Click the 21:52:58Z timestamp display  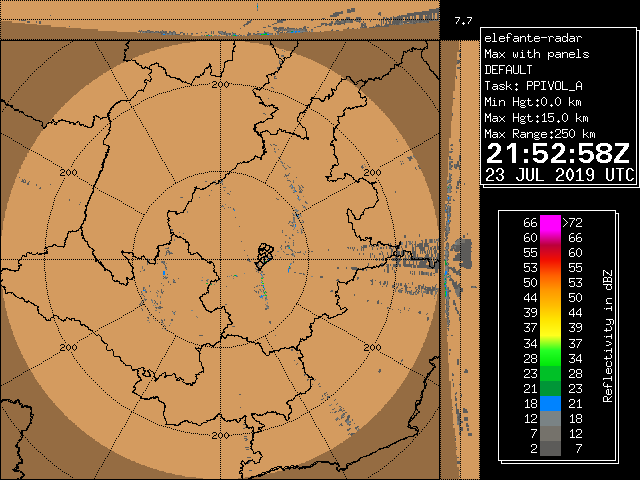click(x=558, y=153)
